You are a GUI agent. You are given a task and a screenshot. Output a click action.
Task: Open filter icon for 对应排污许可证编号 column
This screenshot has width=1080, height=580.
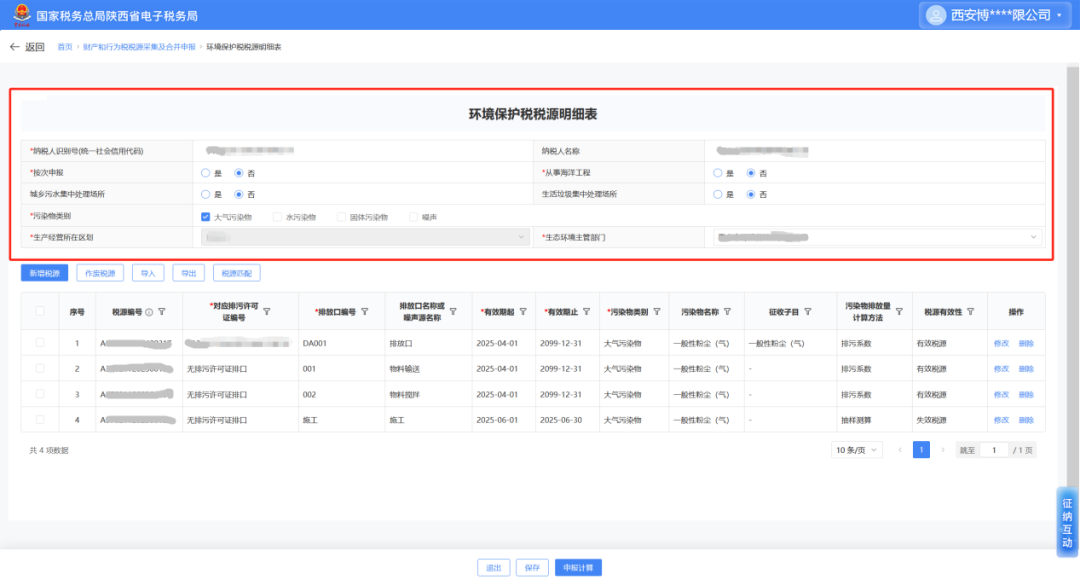click(x=267, y=312)
